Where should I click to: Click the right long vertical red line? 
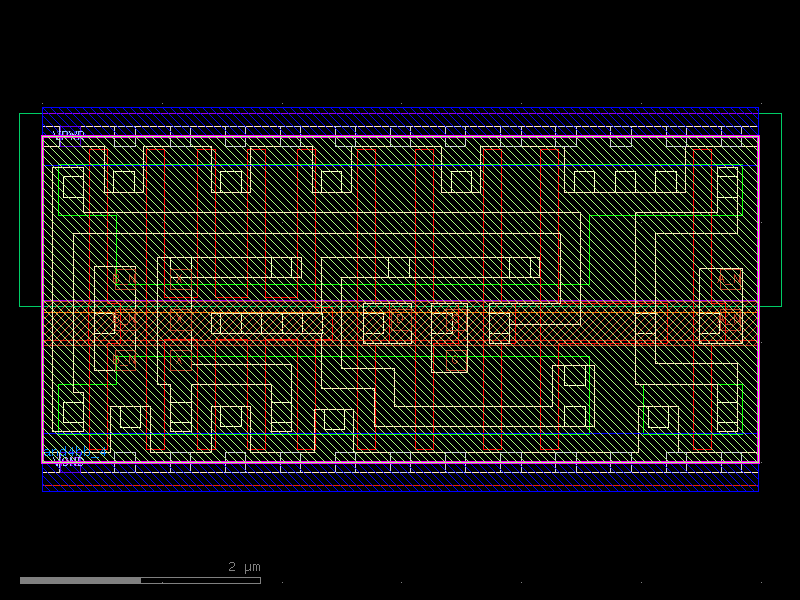coord(541,300)
